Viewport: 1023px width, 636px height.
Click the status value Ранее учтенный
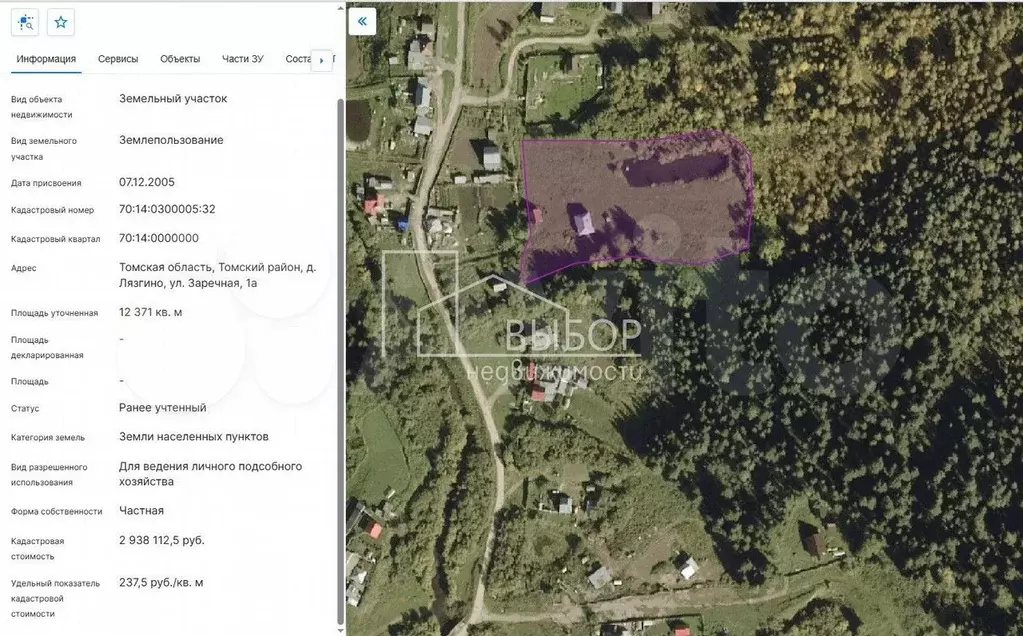pyautogui.click(x=162, y=408)
